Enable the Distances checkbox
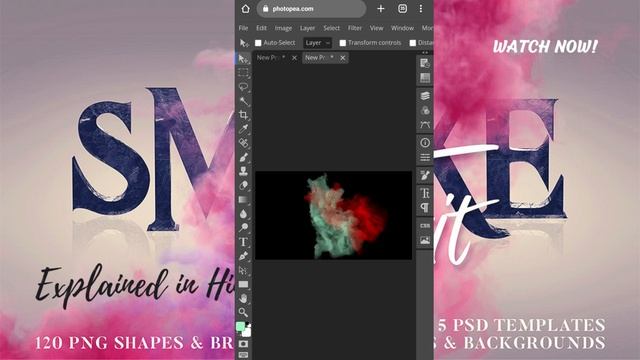This screenshot has width=640, height=360. 413,42
